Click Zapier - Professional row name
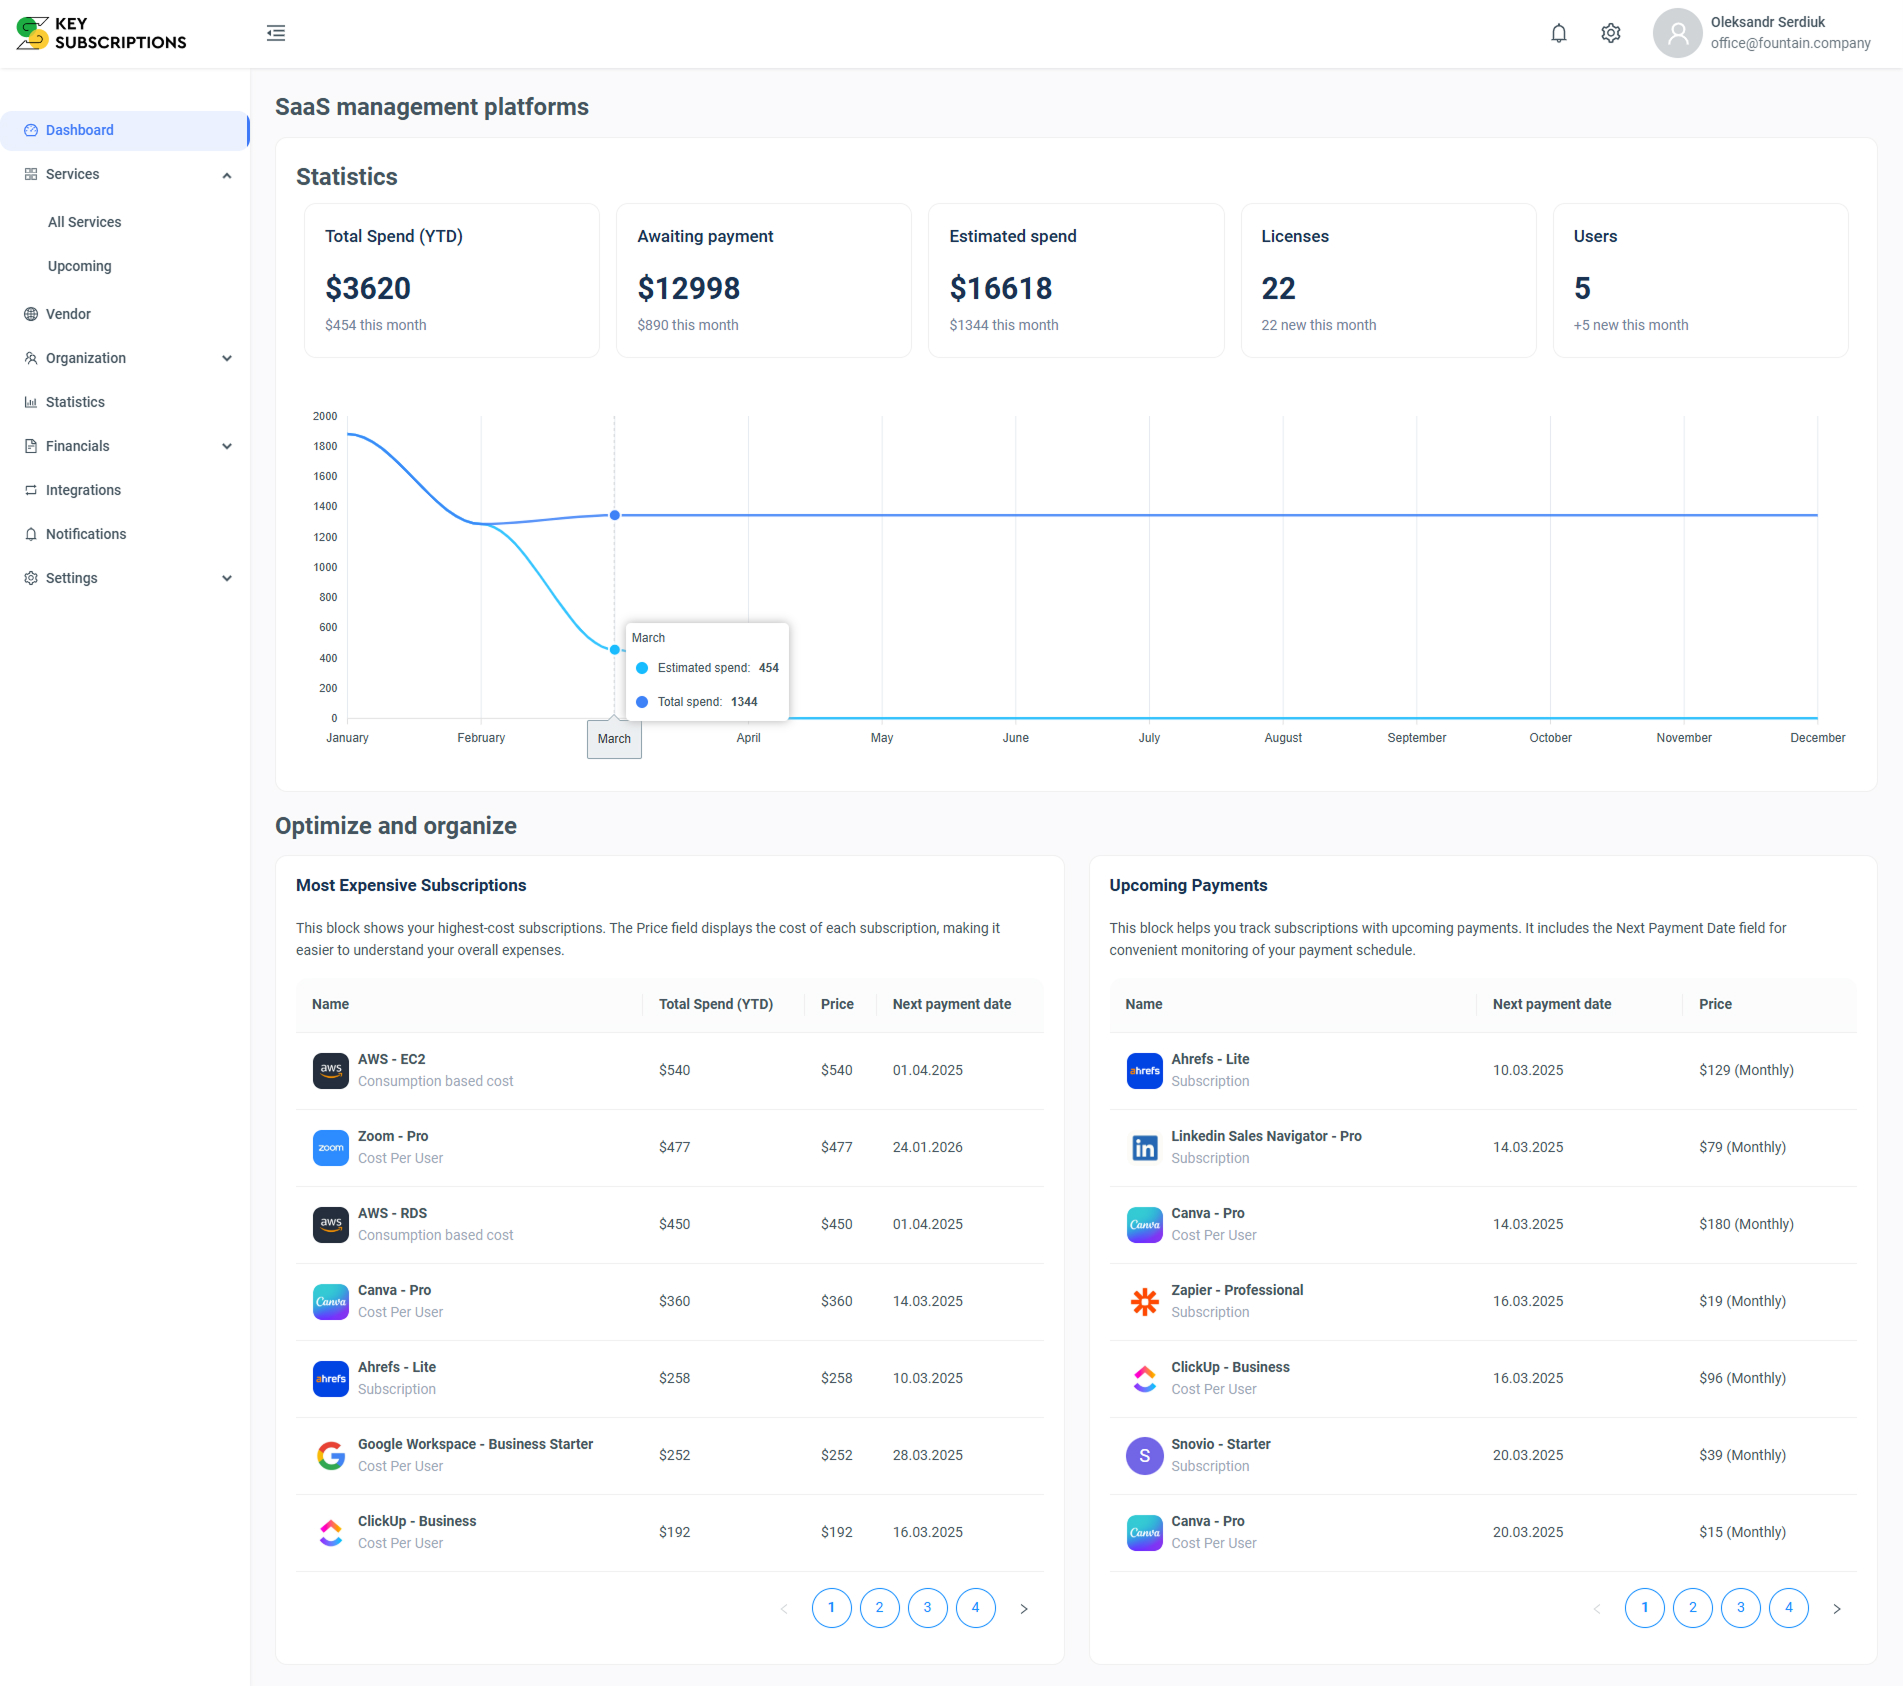The width and height of the screenshot is (1903, 1686). [1237, 1290]
